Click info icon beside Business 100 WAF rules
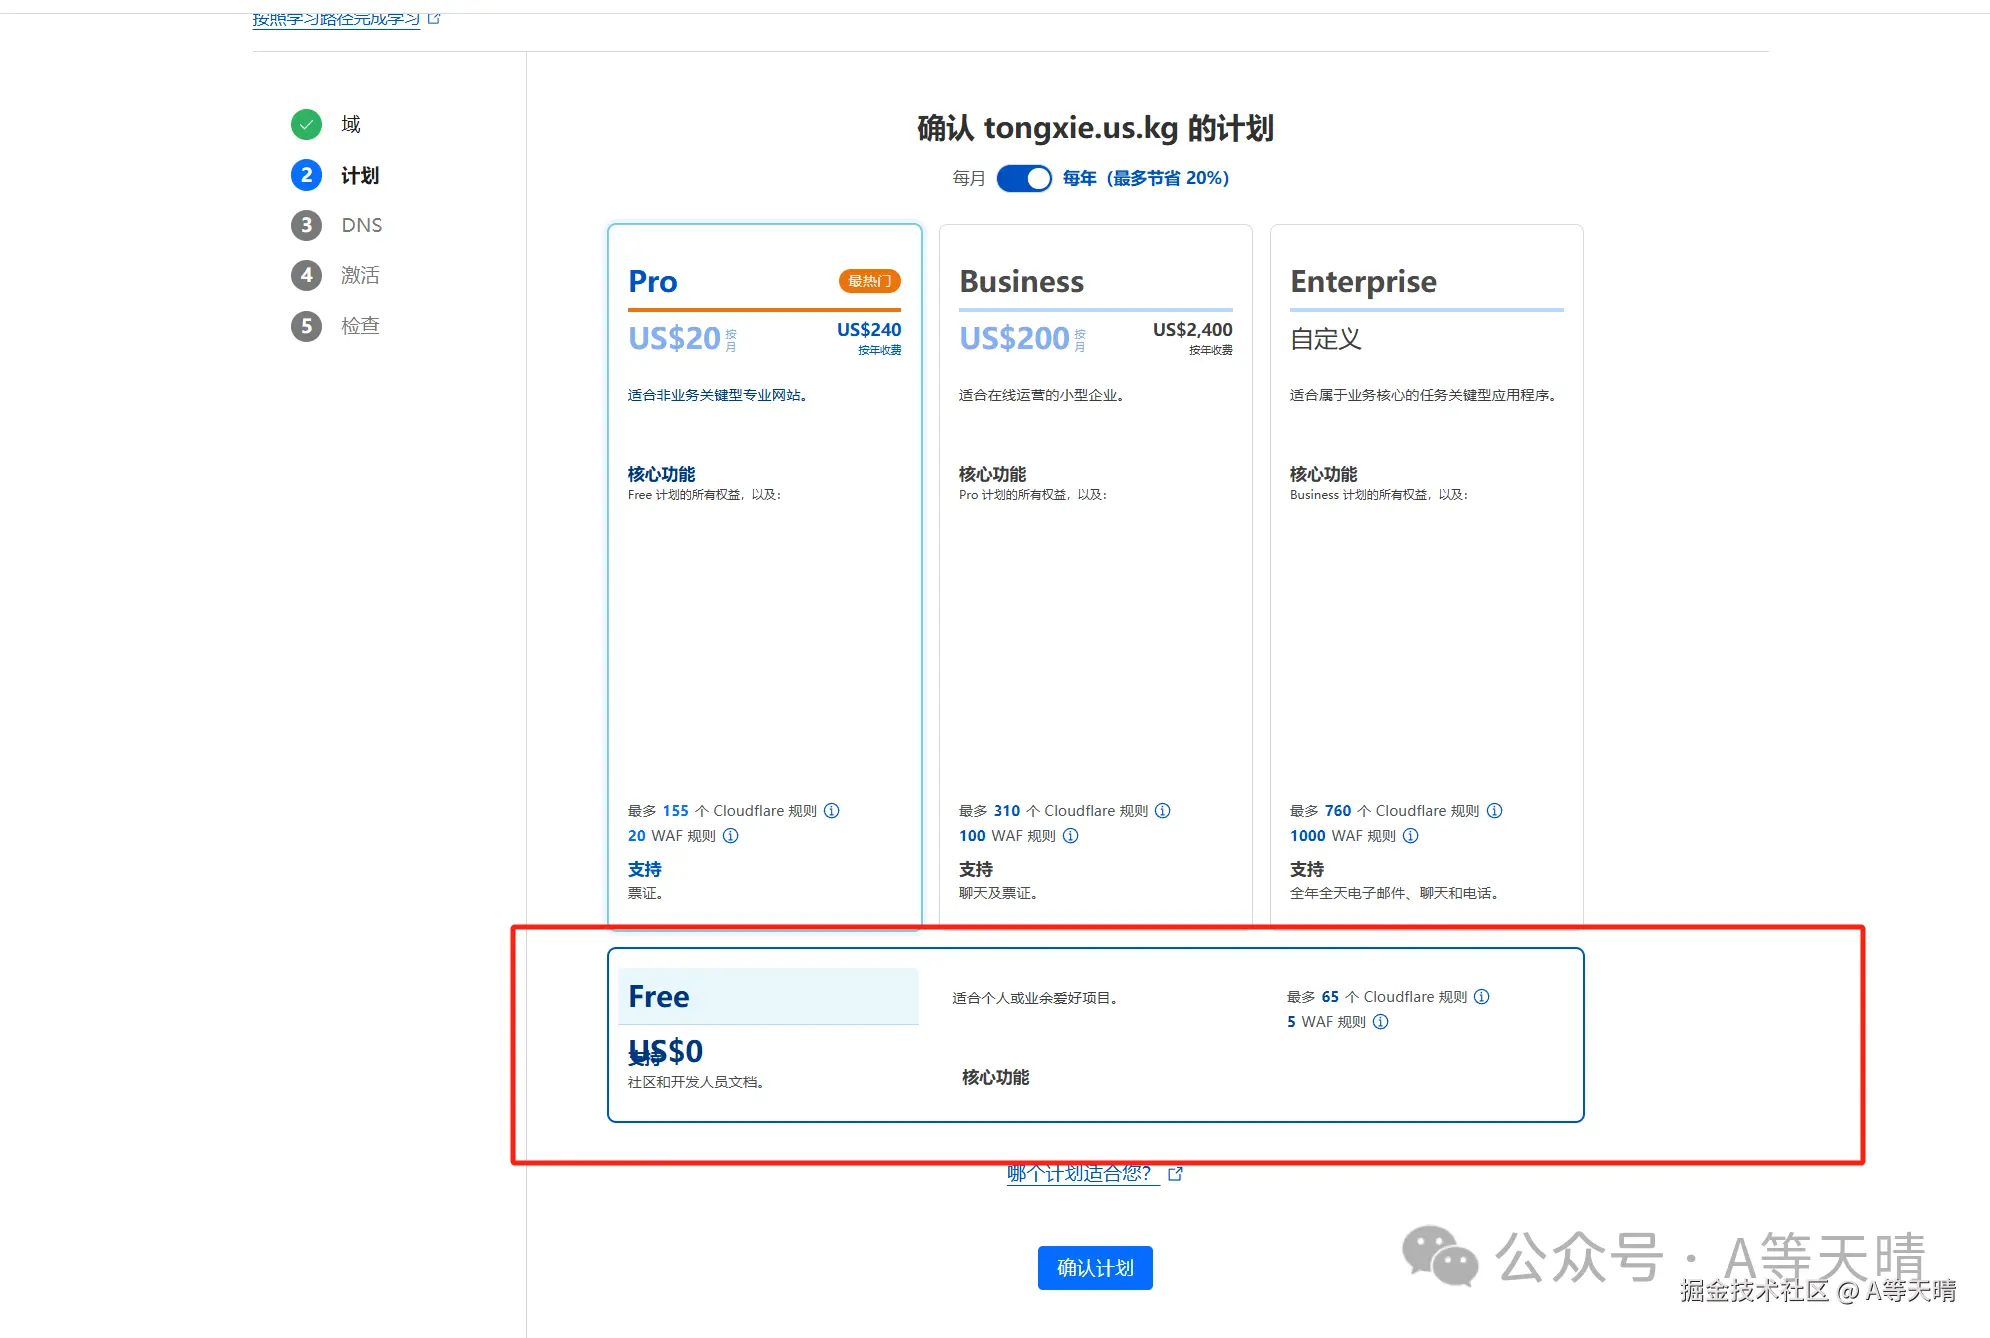 (x=1071, y=836)
